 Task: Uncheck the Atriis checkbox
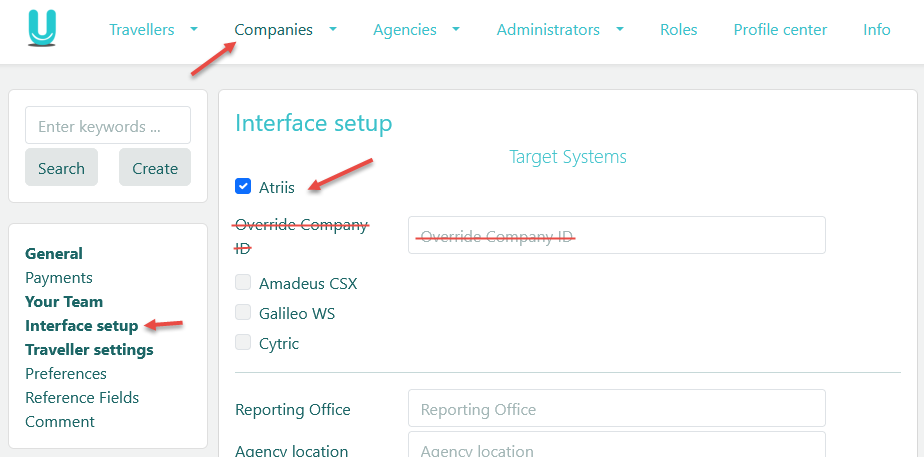click(x=243, y=186)
